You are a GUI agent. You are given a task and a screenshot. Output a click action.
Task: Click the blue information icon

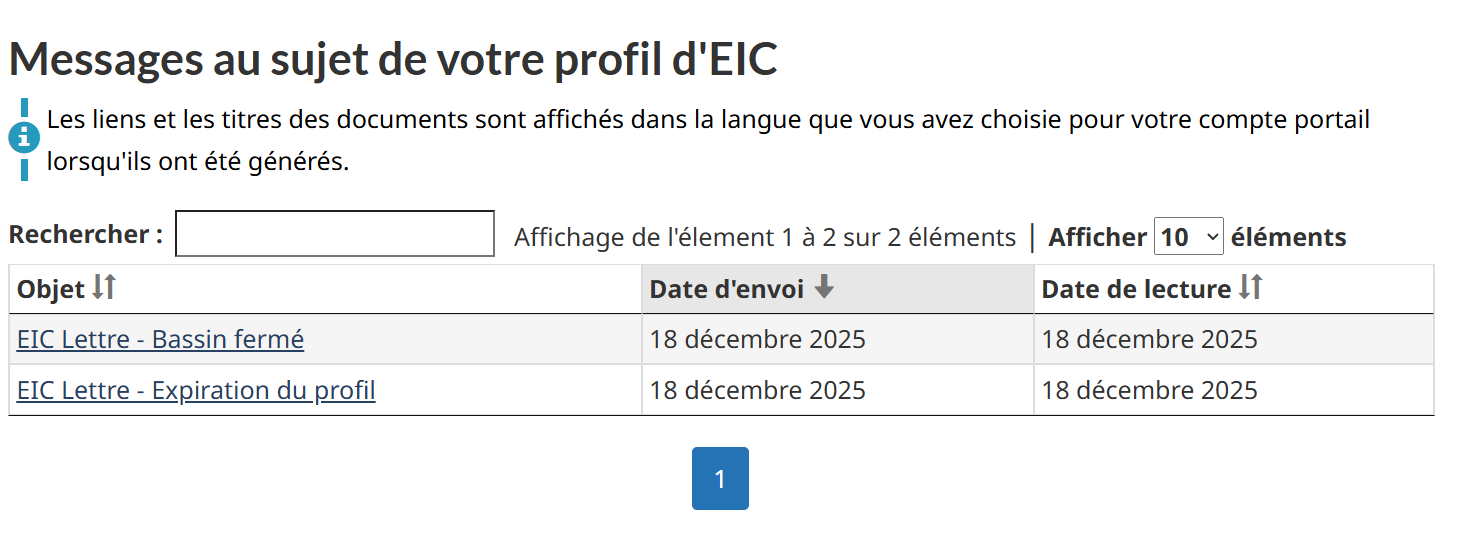(24, 139)
